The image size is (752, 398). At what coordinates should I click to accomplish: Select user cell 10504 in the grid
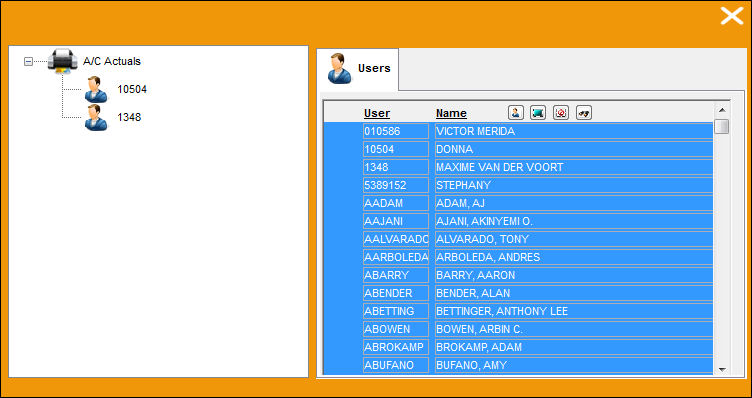tap(396, 149)
